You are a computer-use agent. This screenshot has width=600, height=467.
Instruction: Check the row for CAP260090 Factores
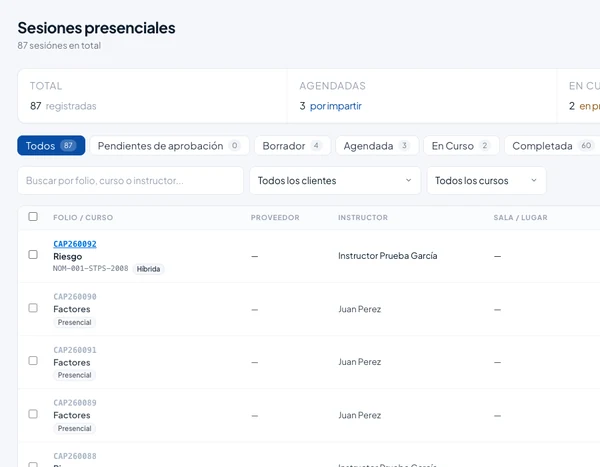[x=33, y=308]
